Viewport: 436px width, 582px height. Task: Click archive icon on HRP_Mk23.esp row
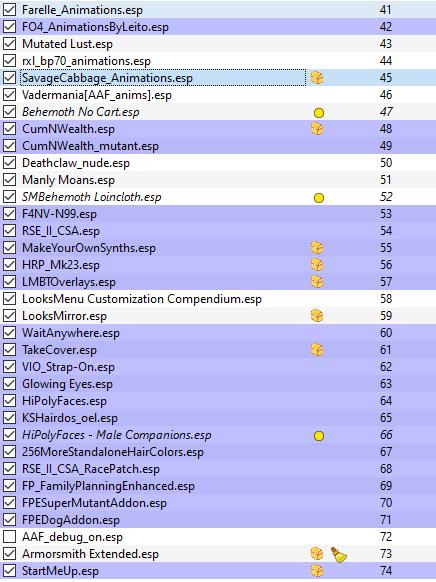click(317, 265)
